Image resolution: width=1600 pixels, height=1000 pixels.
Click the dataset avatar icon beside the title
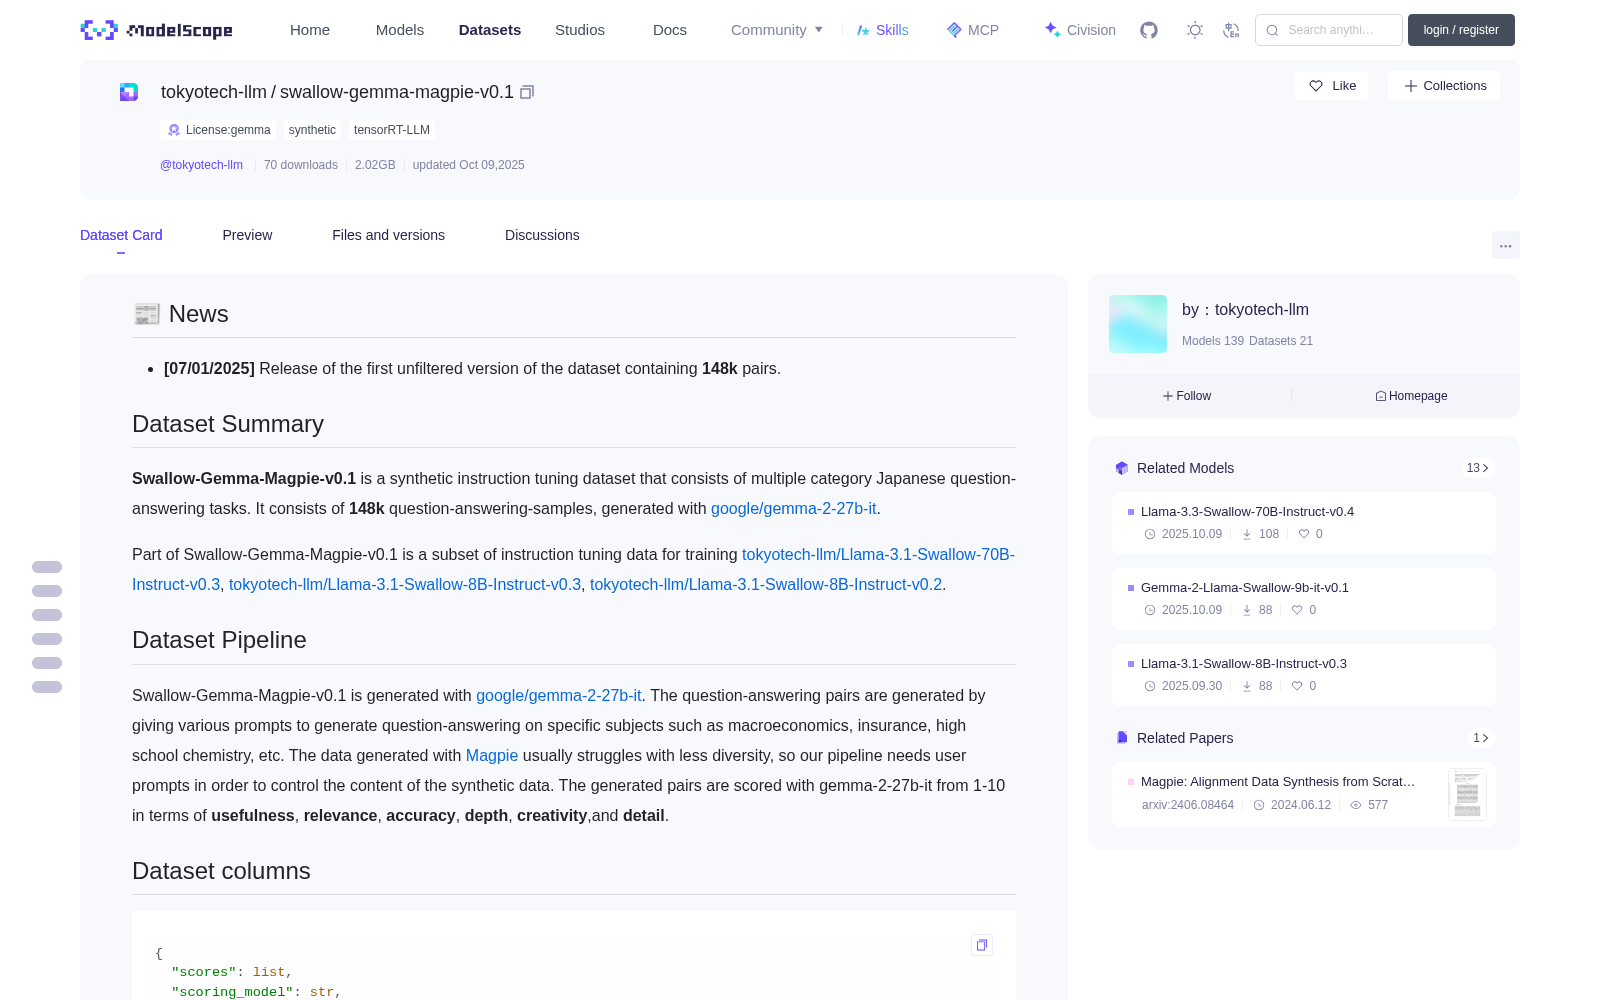click(x=129, y=92)
